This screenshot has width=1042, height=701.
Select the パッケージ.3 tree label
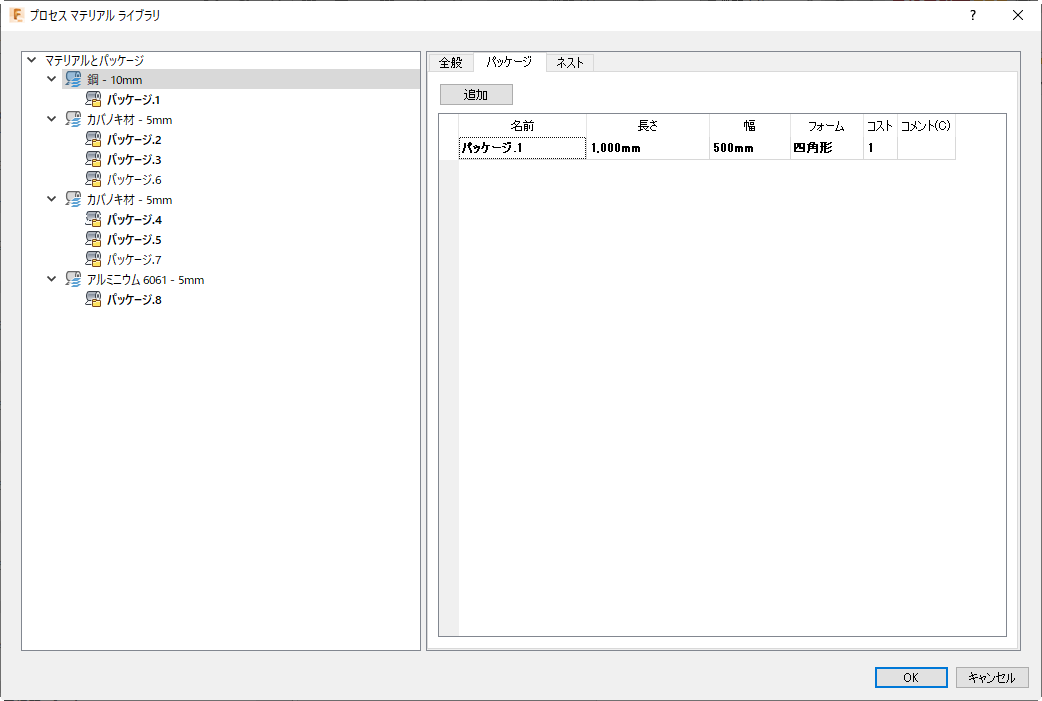pos(134,159)
